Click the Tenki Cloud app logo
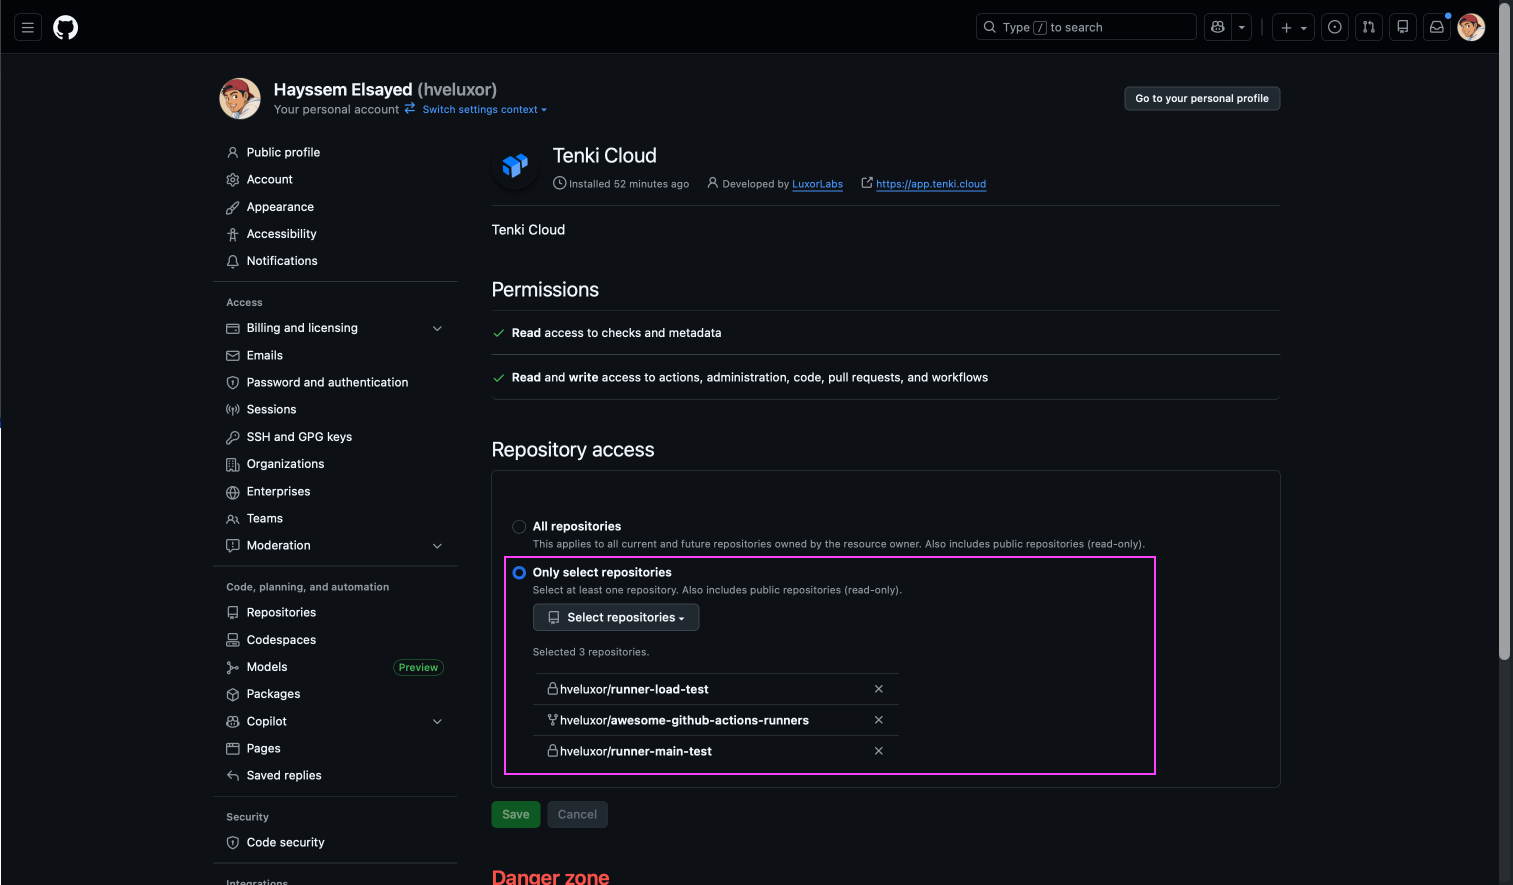 514,165
